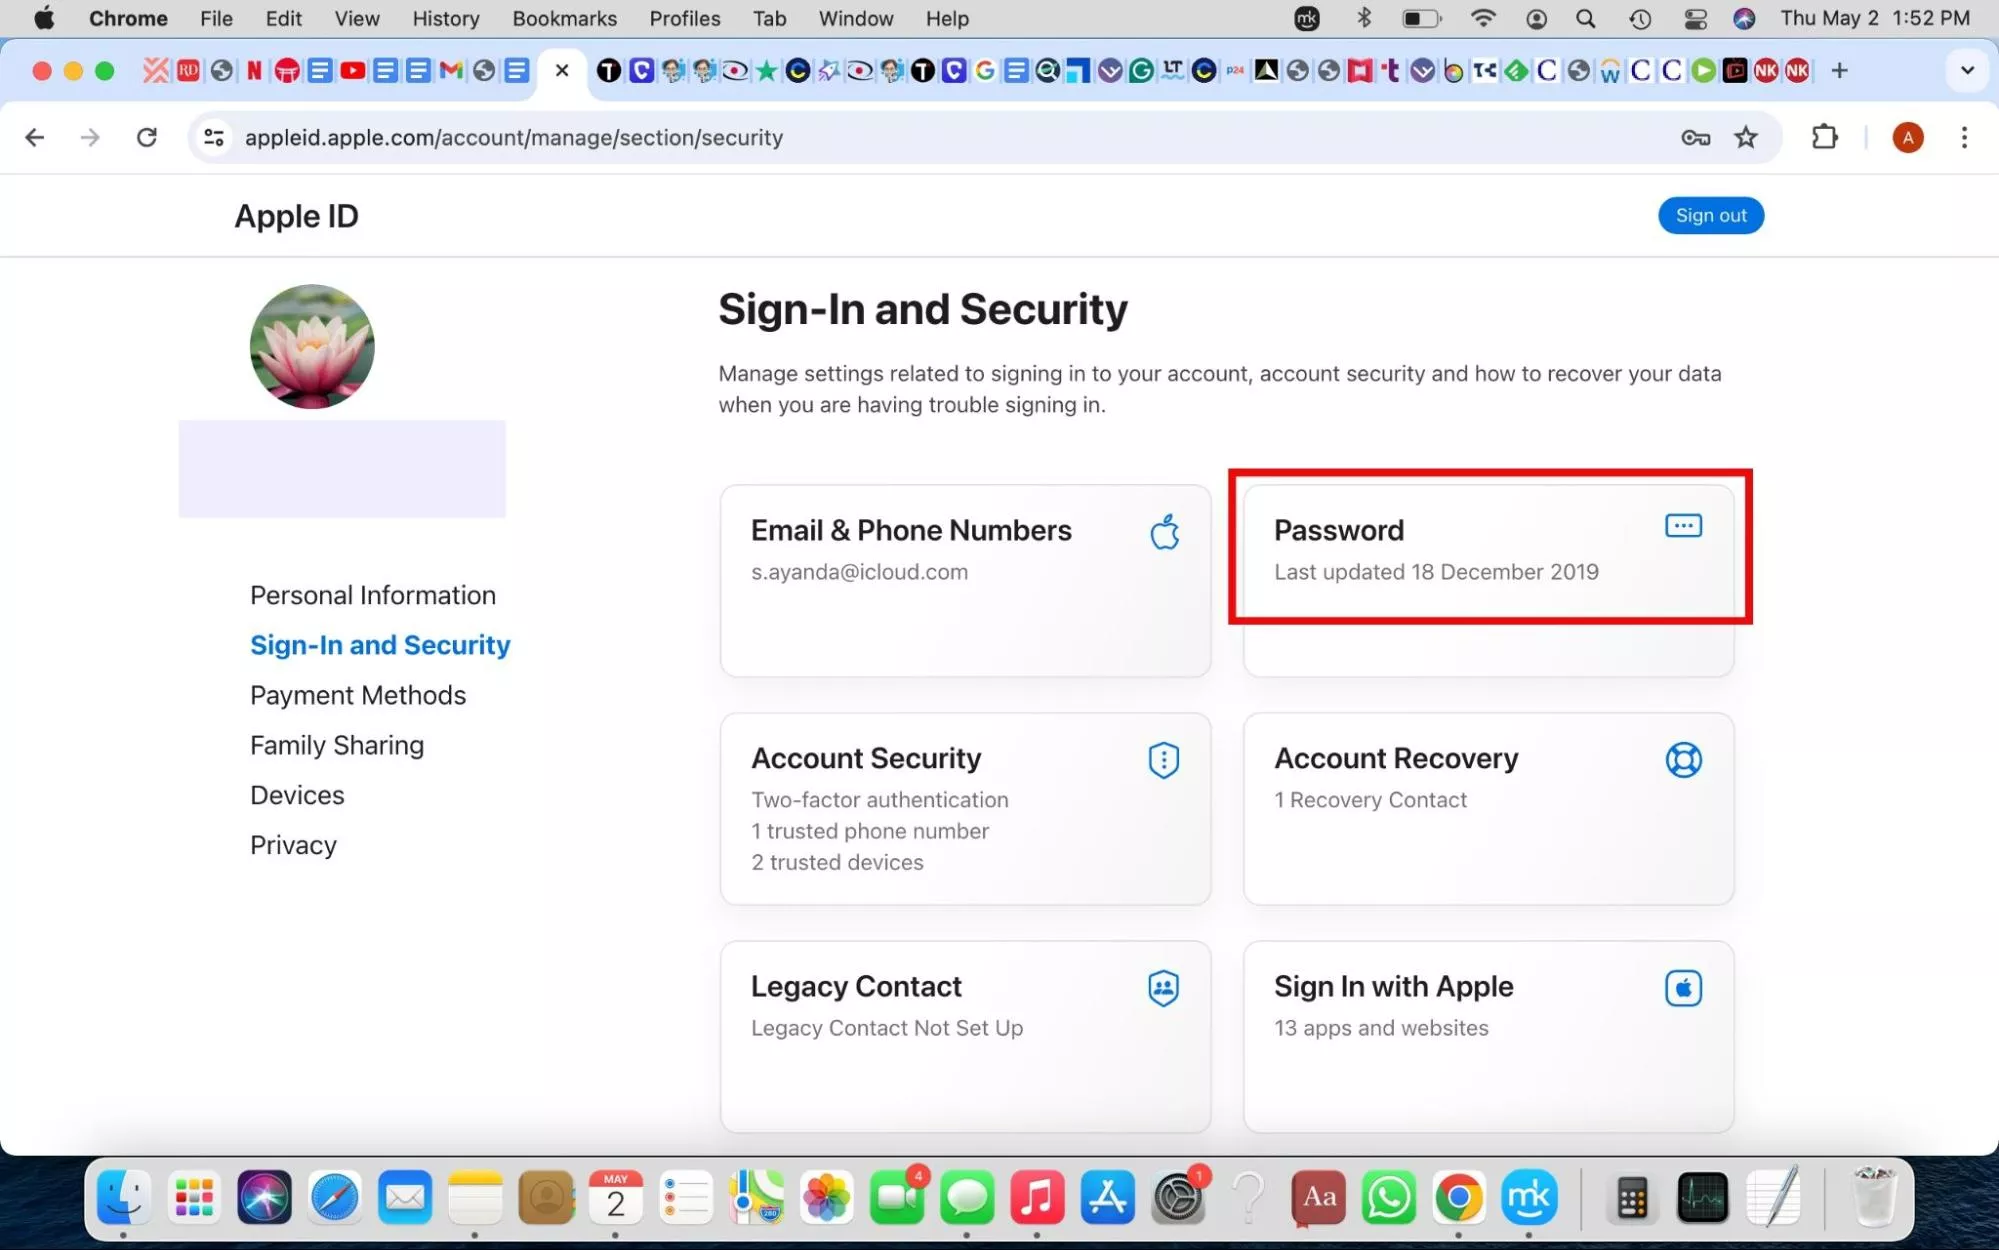Click the Apple logo on Email card
Viewport: 1999px width, 1250px height.
(1164, 532)
